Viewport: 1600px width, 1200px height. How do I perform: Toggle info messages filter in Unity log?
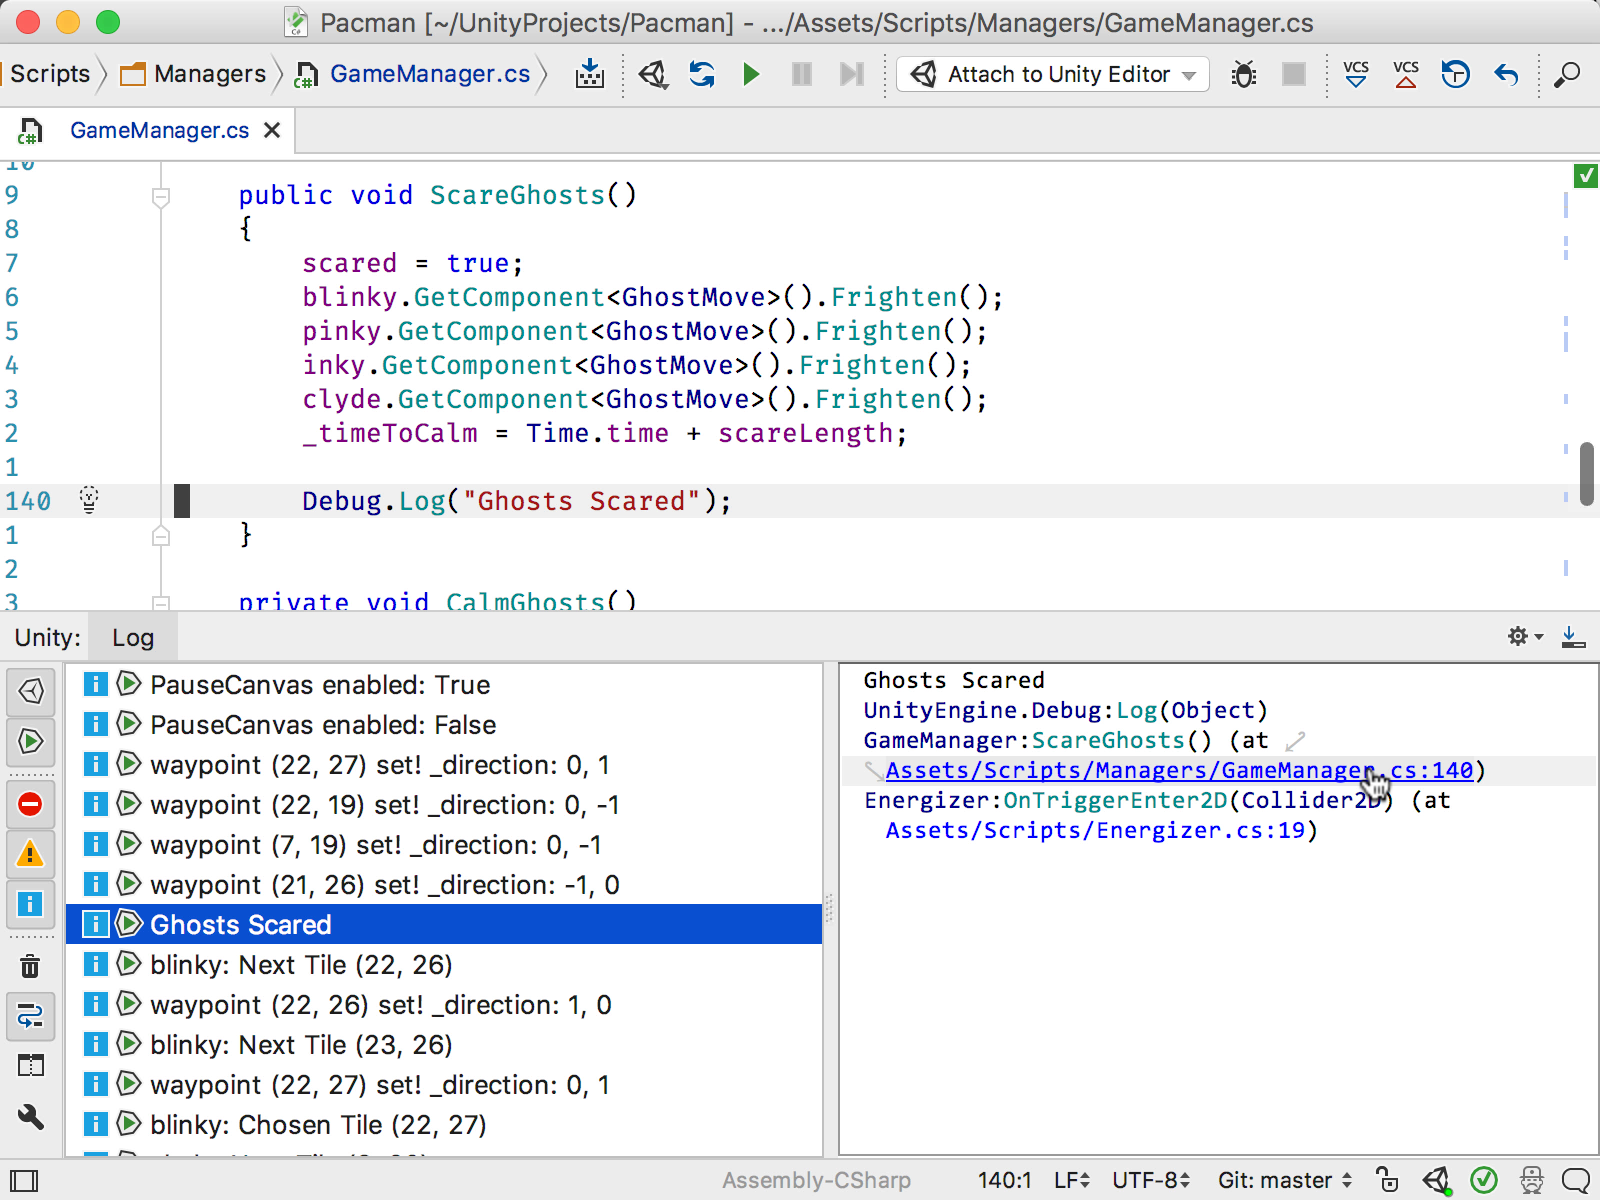coord(30,904)
